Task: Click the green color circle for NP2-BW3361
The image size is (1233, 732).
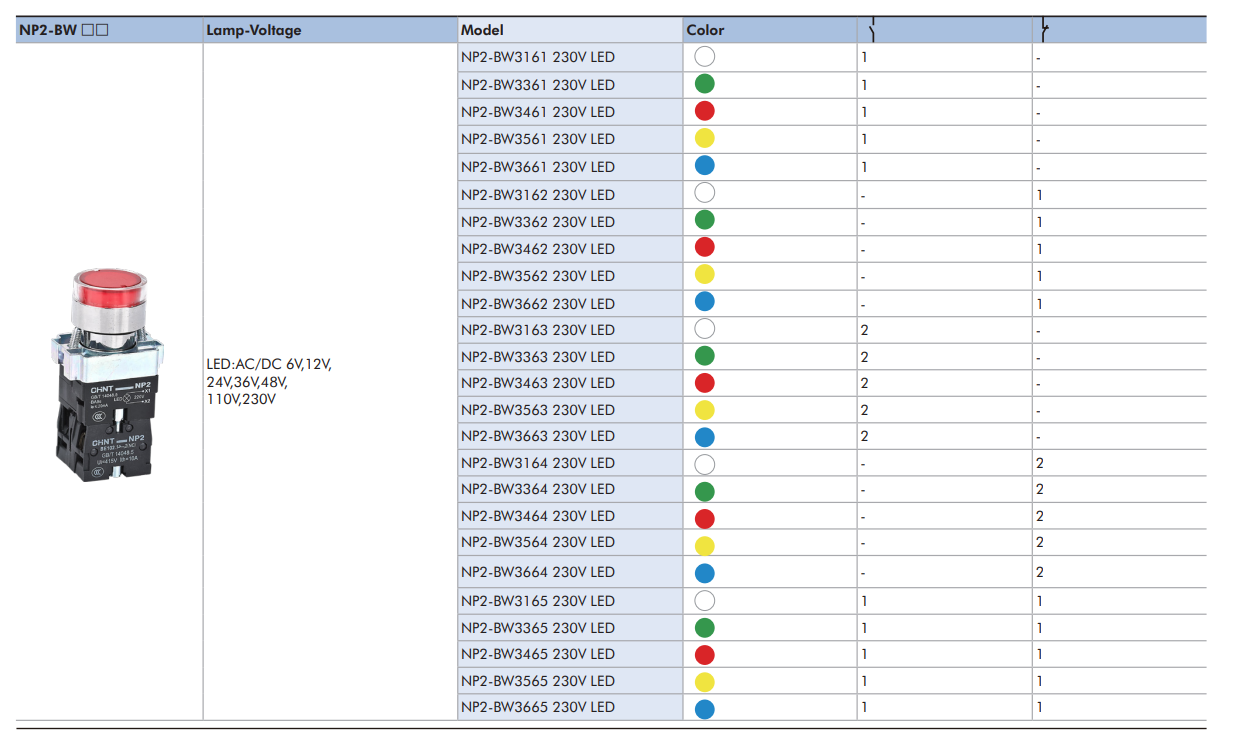Action: point(705,84)
